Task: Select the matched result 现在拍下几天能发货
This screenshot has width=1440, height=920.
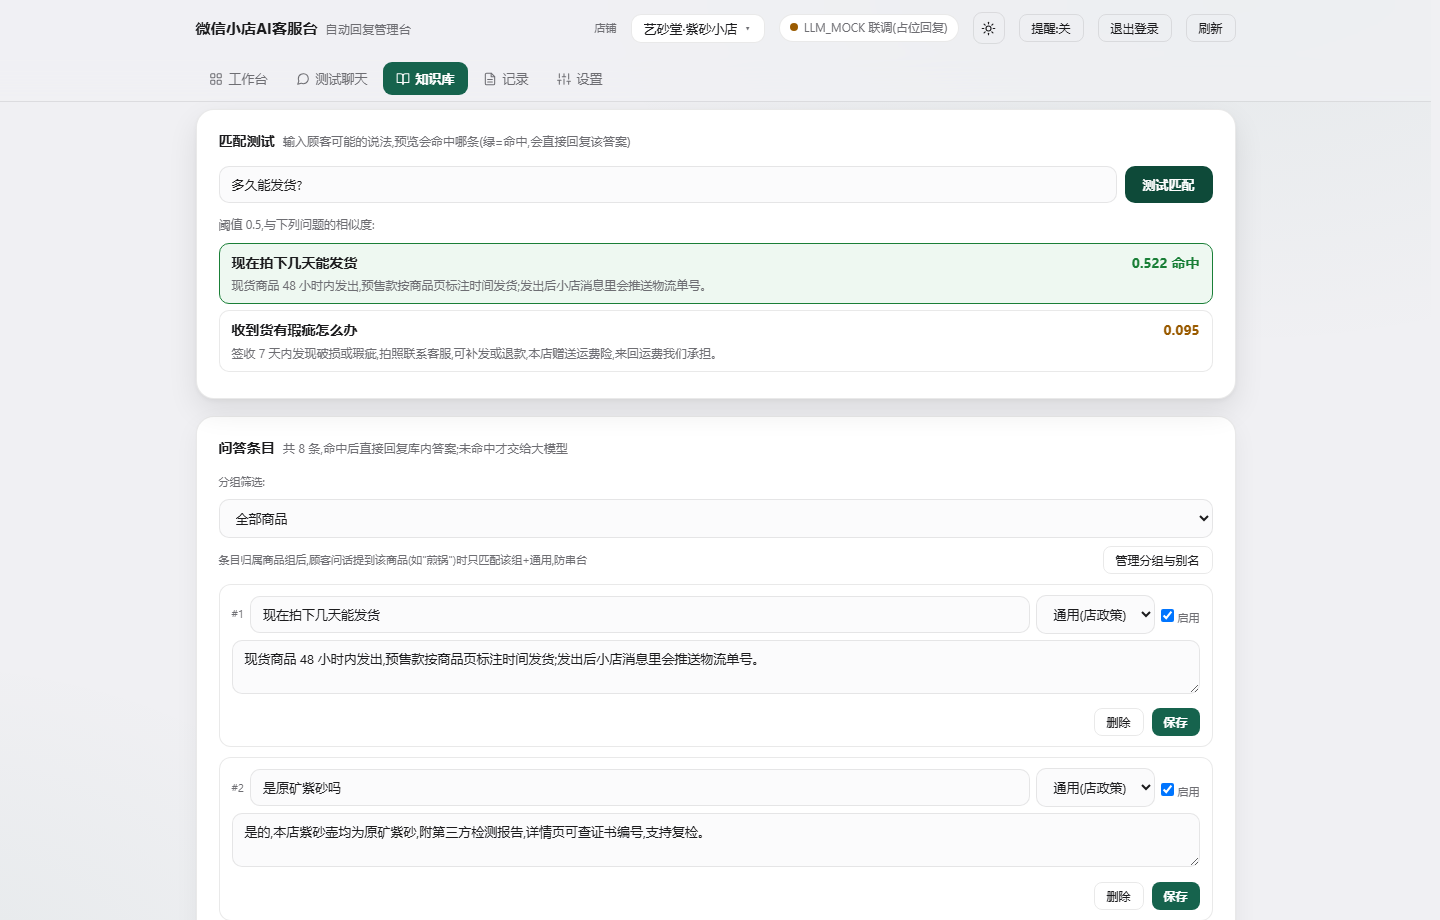Action: point(715,273)
